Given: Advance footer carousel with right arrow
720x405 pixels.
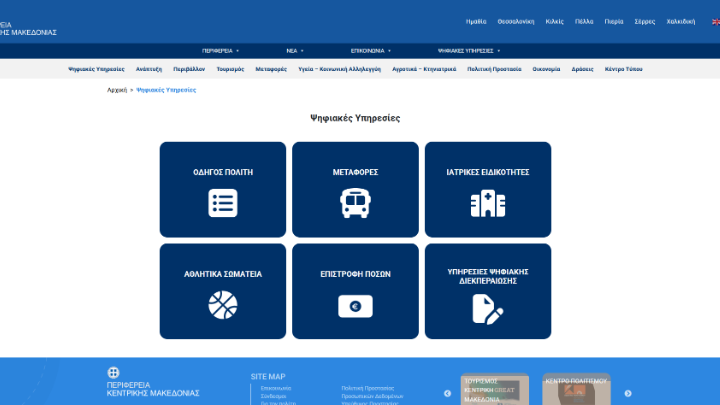Looking at the screenshot, I should pos(628,393).
